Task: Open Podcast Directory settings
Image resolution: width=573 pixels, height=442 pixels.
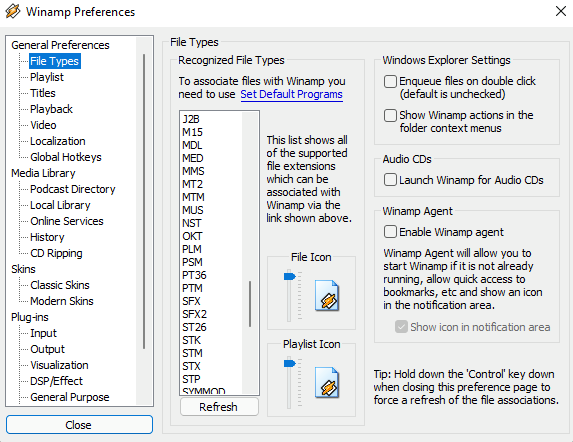Action: (x=73, y=189)
